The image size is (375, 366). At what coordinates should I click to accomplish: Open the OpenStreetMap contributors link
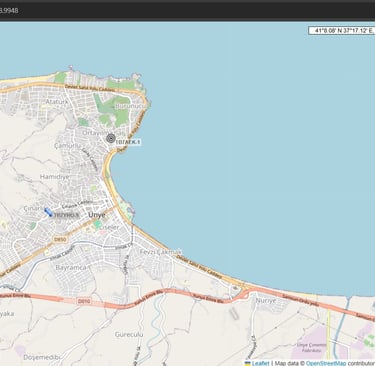[326, 363]
